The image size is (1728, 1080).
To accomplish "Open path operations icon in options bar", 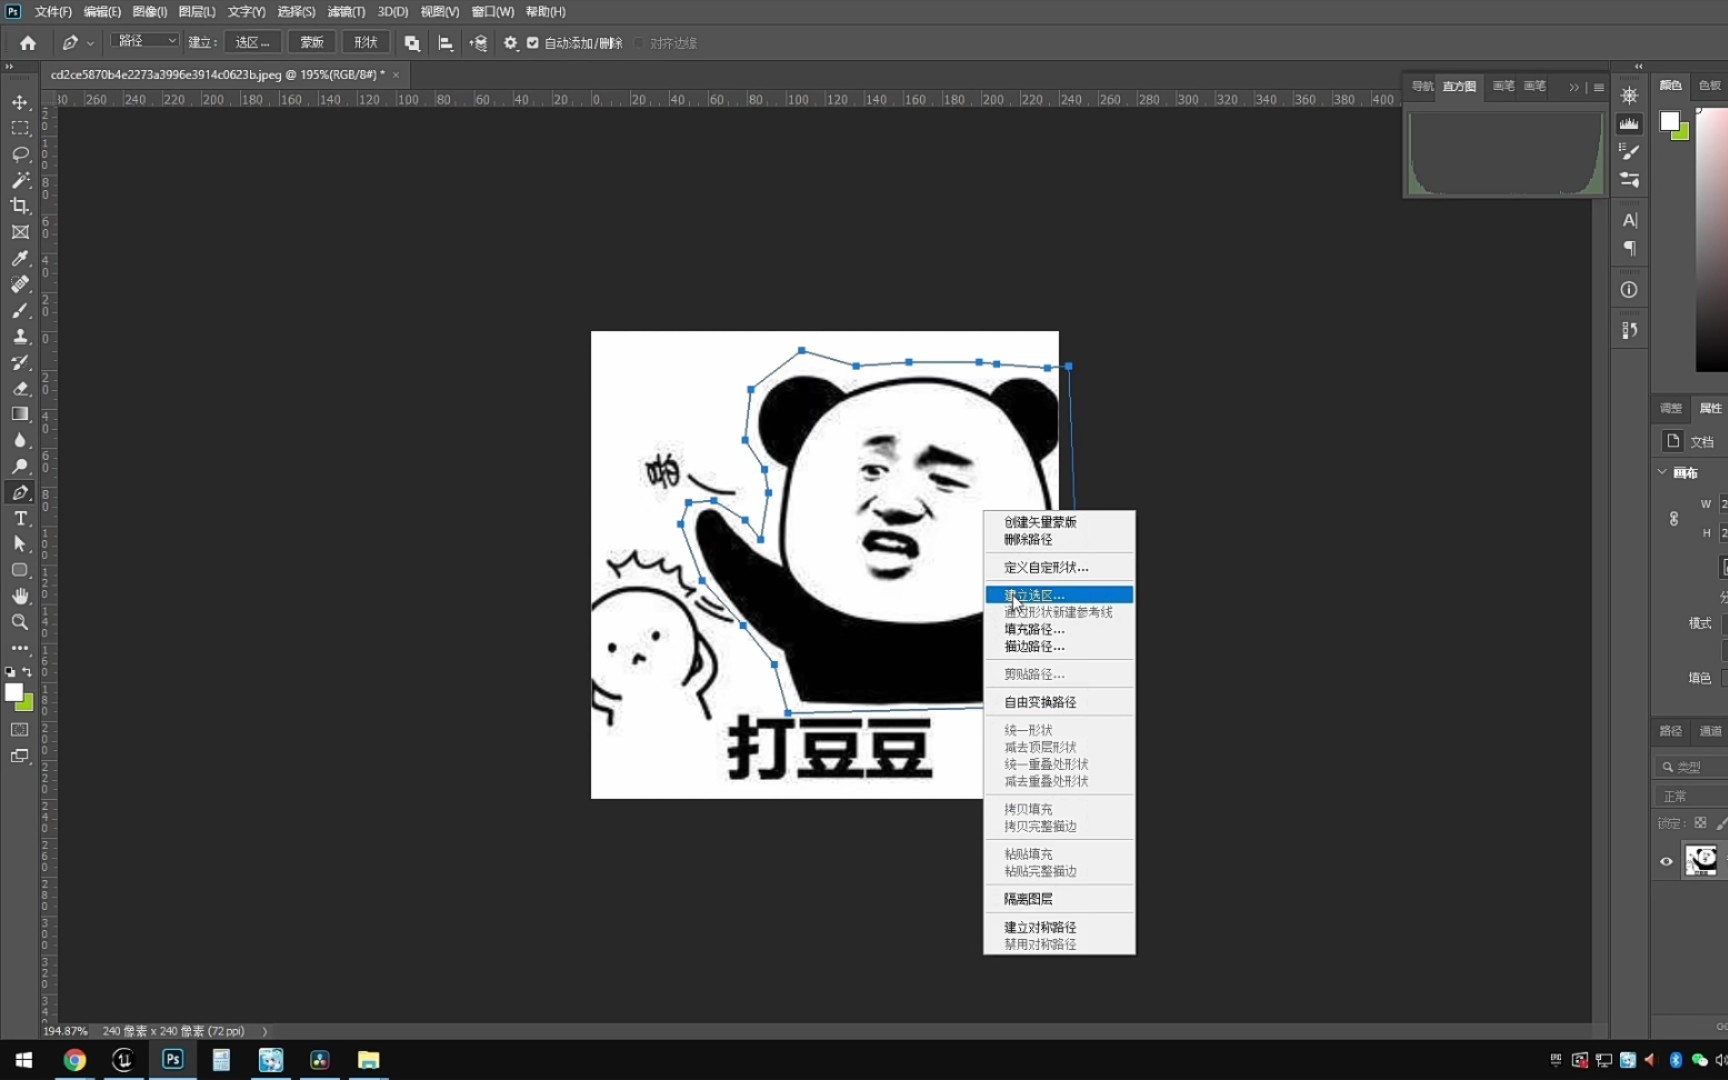I will [412, 43].
